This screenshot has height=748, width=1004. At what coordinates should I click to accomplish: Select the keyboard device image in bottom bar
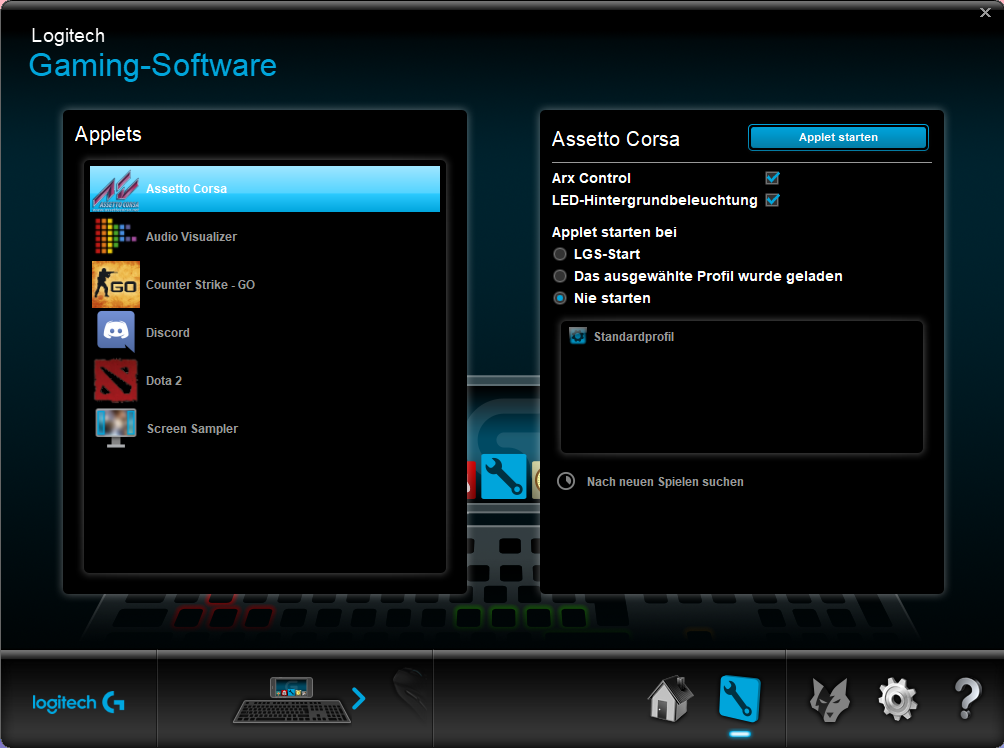[x=292, y=700]
